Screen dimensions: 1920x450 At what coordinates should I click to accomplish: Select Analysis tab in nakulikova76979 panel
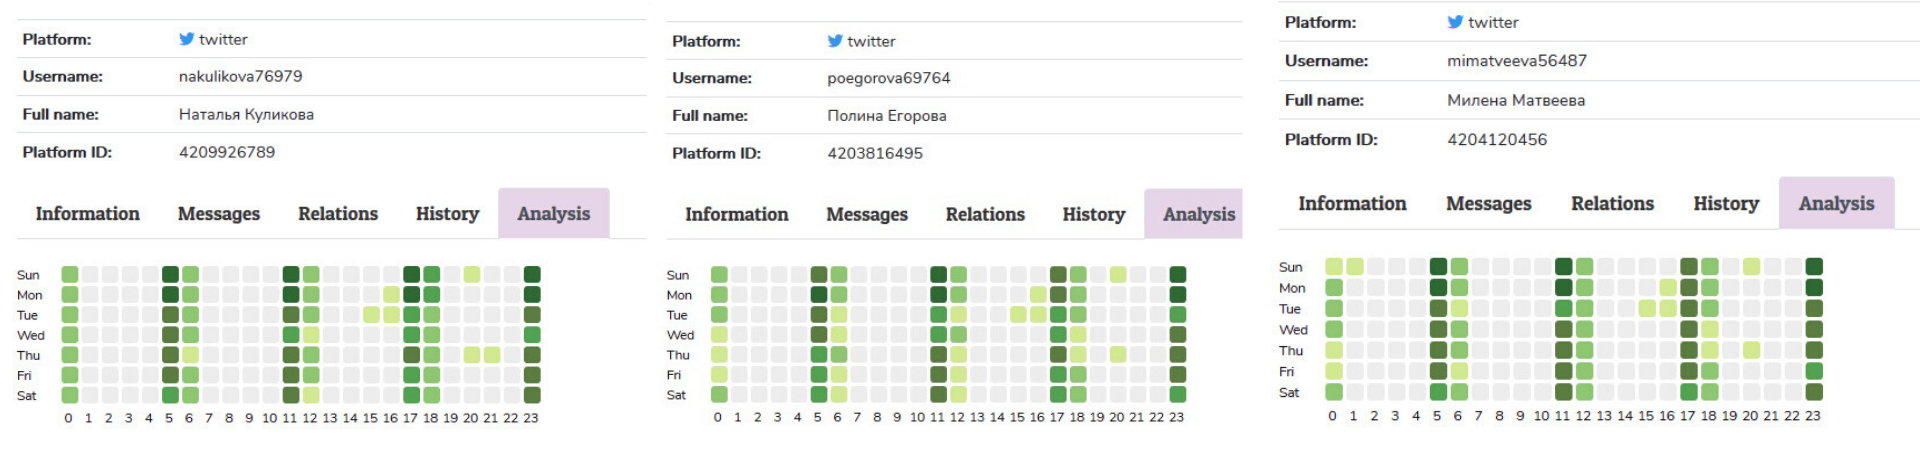tap(553, 214)
